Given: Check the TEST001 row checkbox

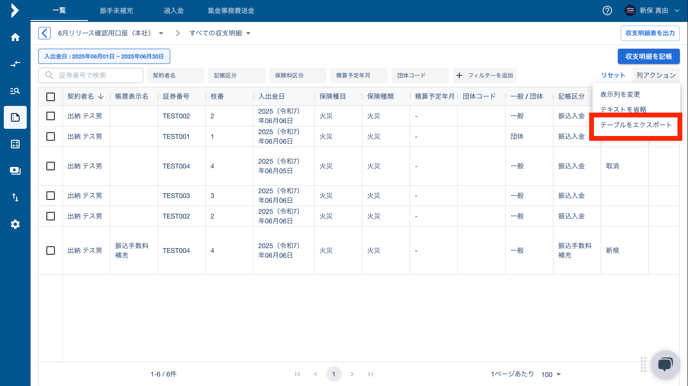Looking at the screenshot, I should [50, 136].
